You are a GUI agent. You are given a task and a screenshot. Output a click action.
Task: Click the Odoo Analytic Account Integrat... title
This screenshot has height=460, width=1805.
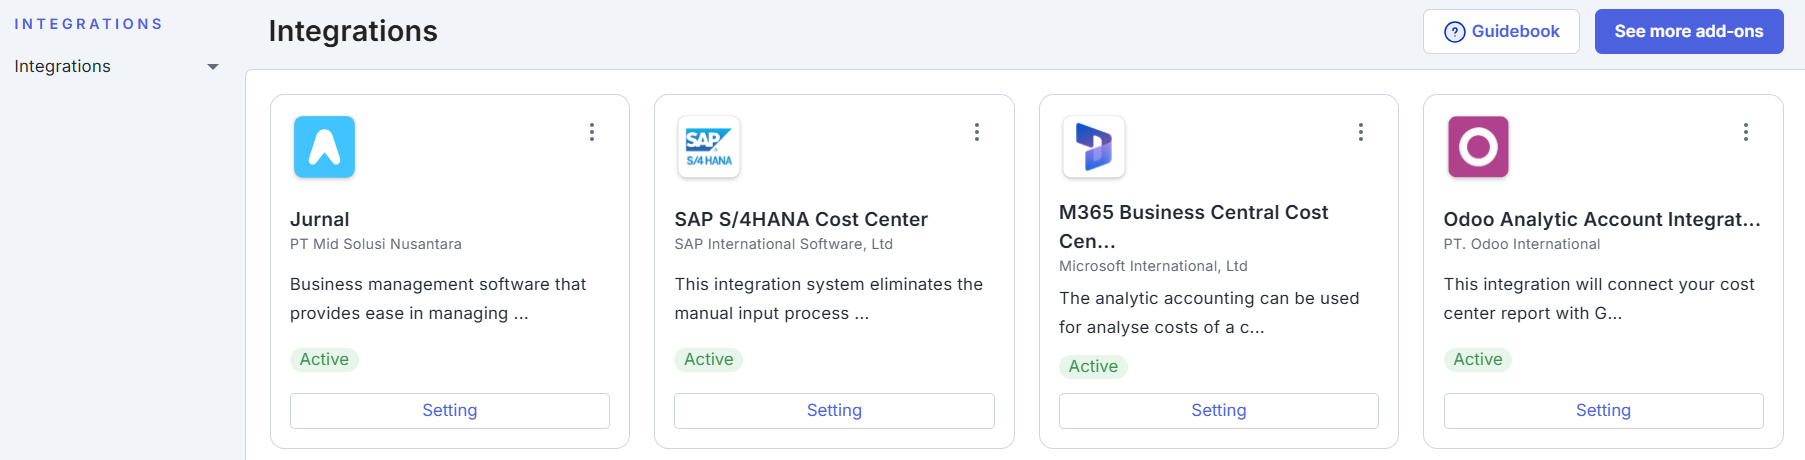1602,220
